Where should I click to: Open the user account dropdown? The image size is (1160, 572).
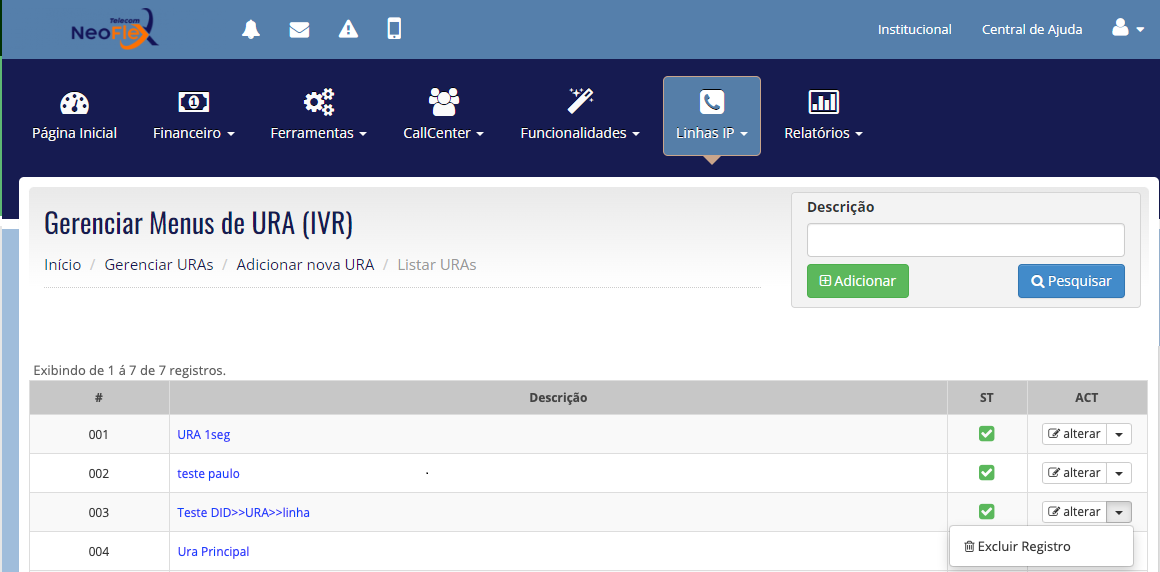click(x=1127, y=29)
